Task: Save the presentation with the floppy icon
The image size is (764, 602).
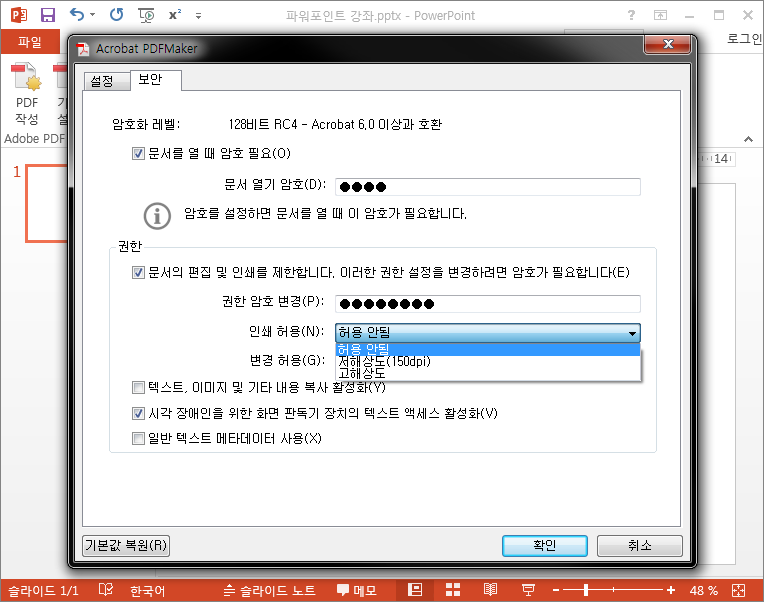Action: pos(48,15)
